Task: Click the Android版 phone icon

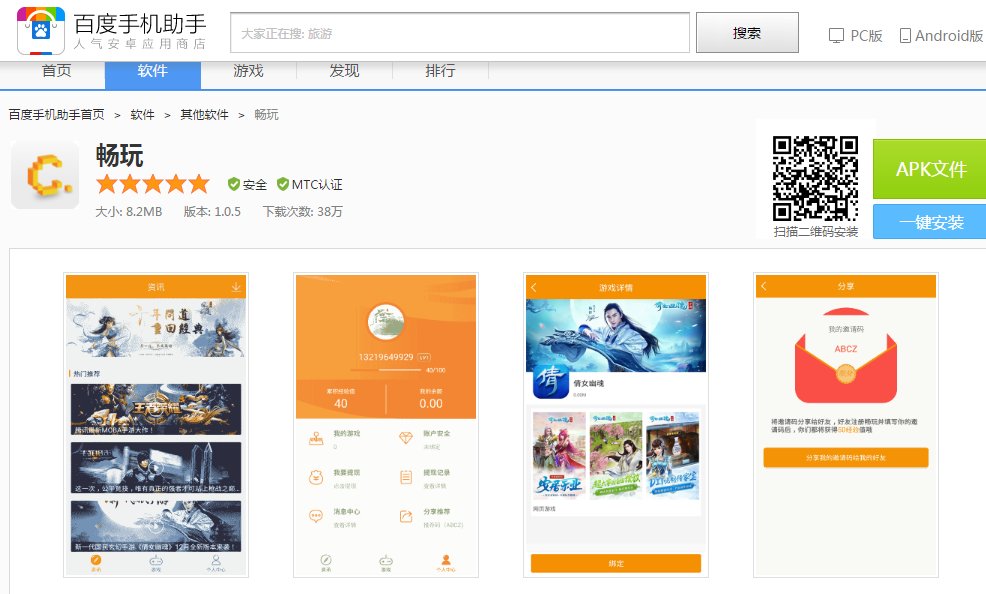Action: 905,35
